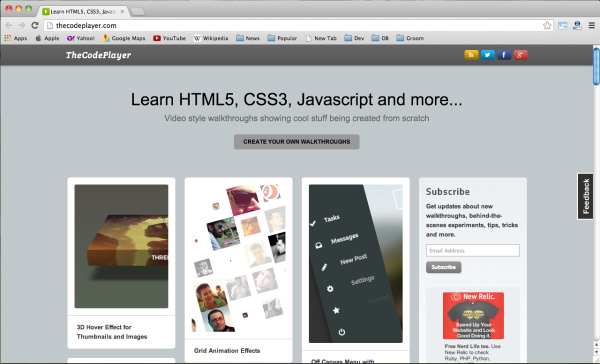Expand the Popular bookmarks folder
600x364 pixels.
pyautogui.click(x=282, y=38)
